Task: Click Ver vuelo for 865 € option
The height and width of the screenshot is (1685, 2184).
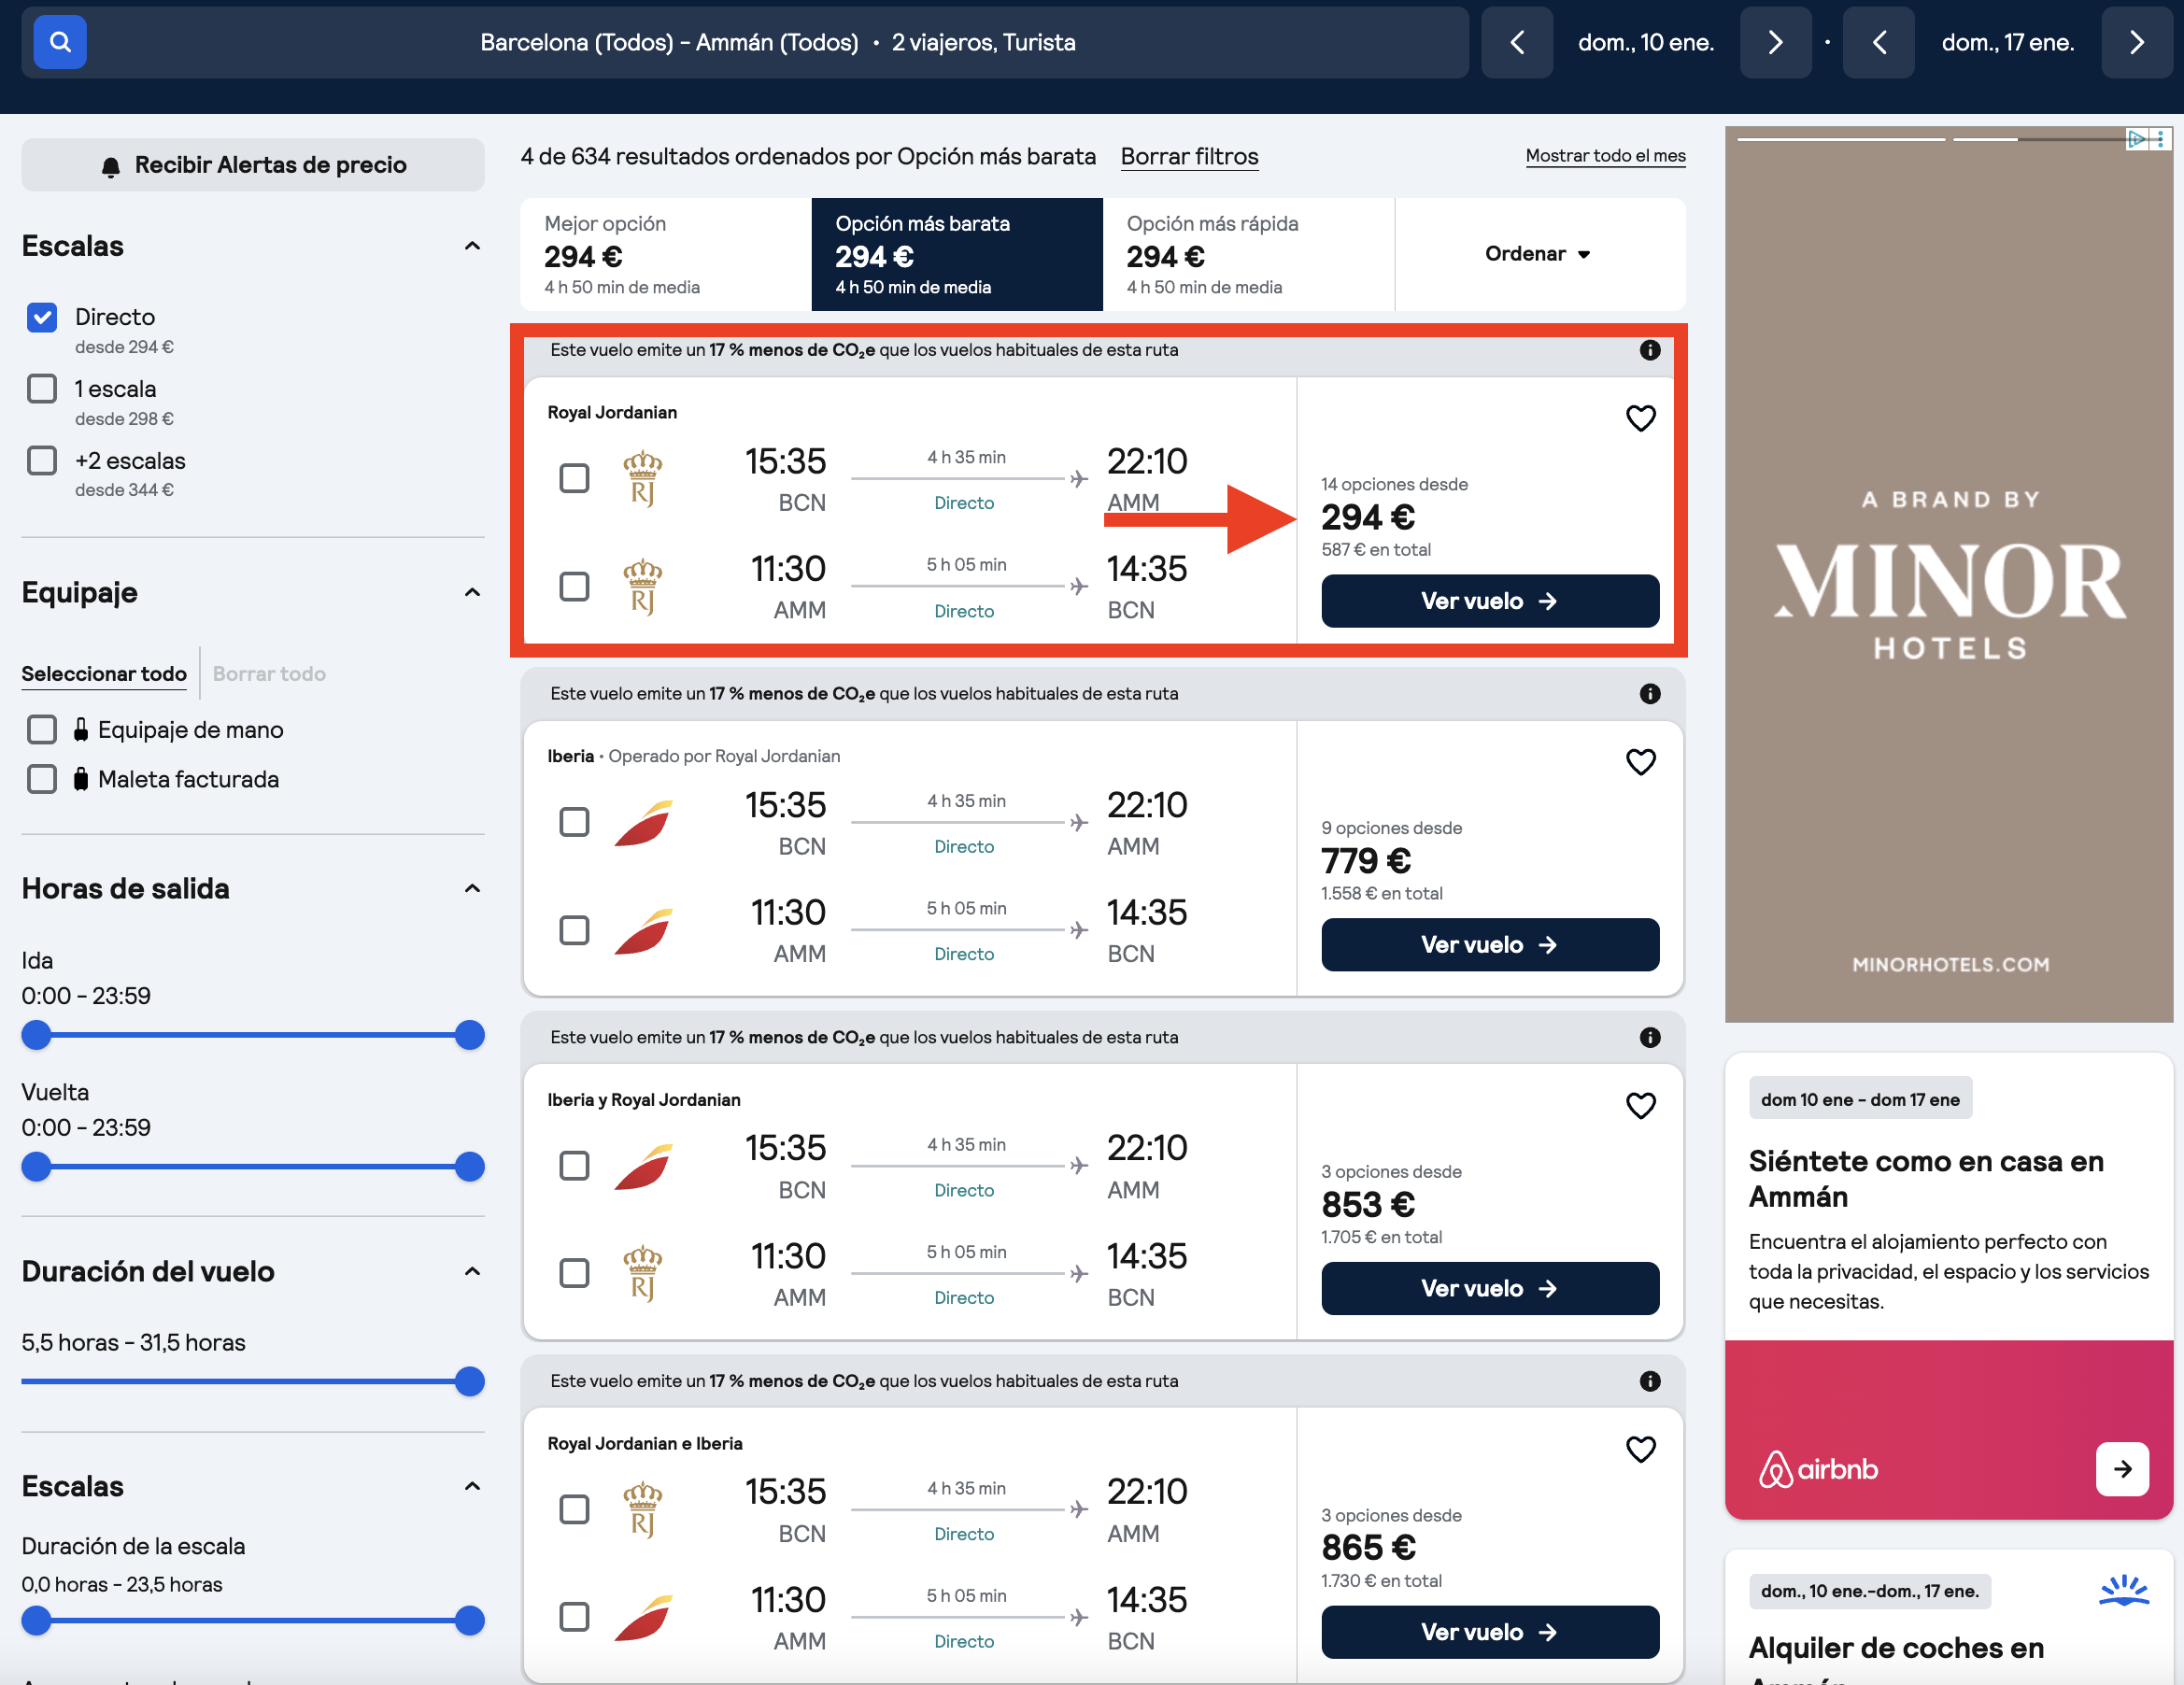Action: point(1490,1633)
